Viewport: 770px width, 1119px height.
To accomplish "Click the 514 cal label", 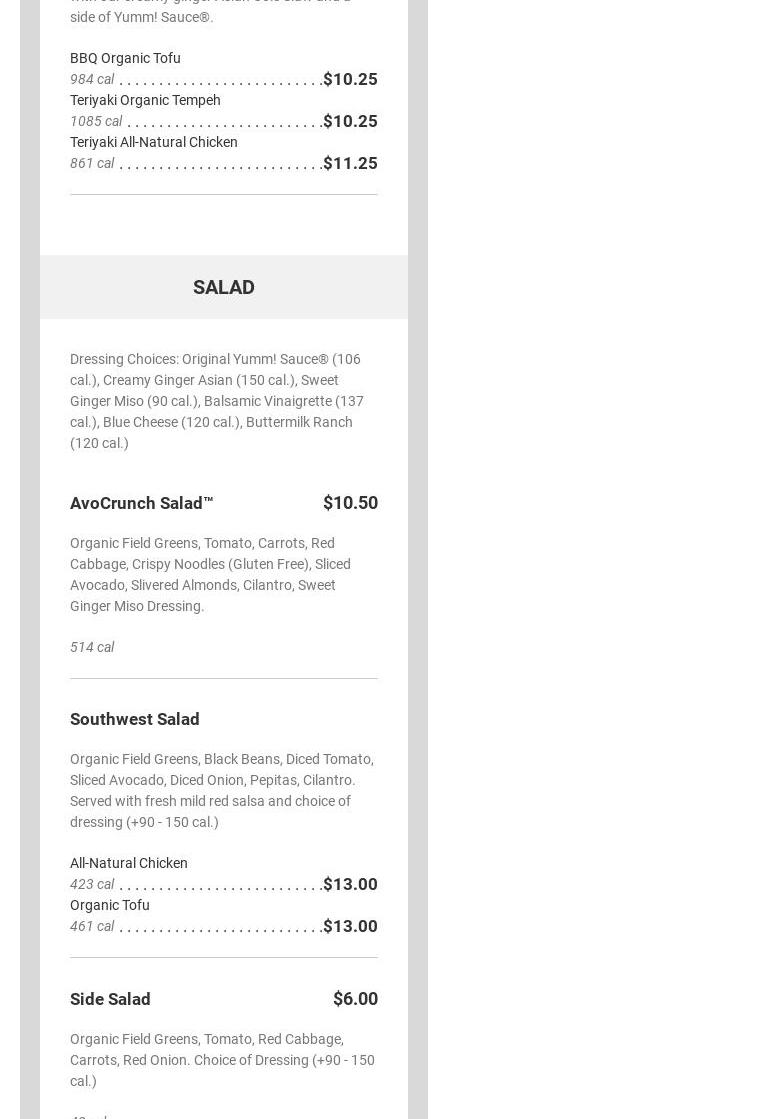I will [x=92, y=647].
